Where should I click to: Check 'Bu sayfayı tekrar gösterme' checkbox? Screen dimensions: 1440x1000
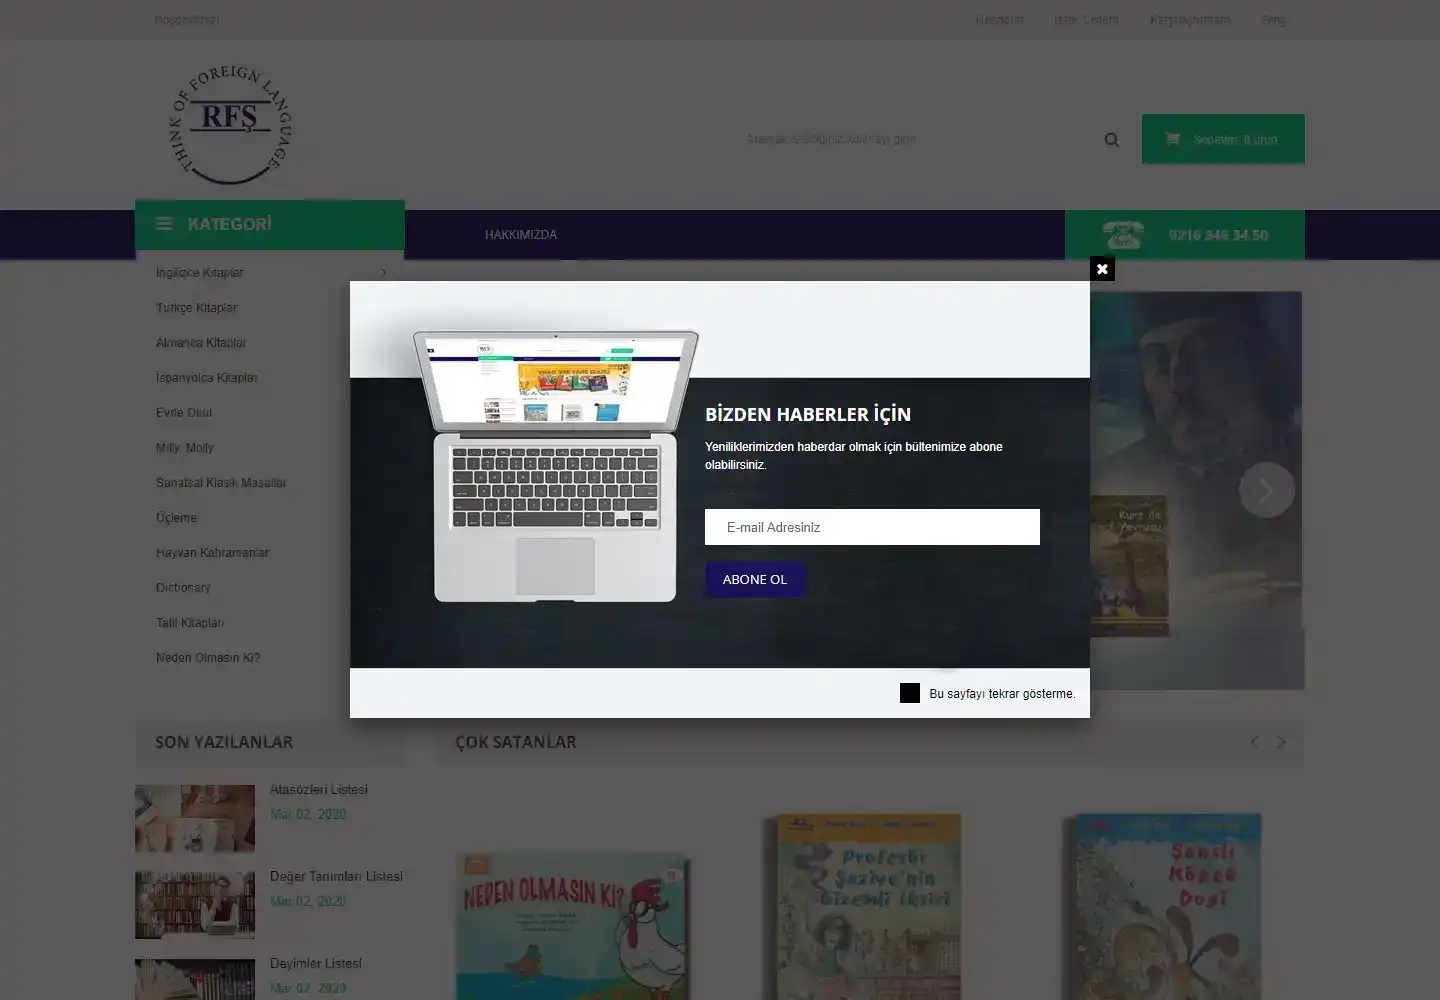[x=909, y=693]
